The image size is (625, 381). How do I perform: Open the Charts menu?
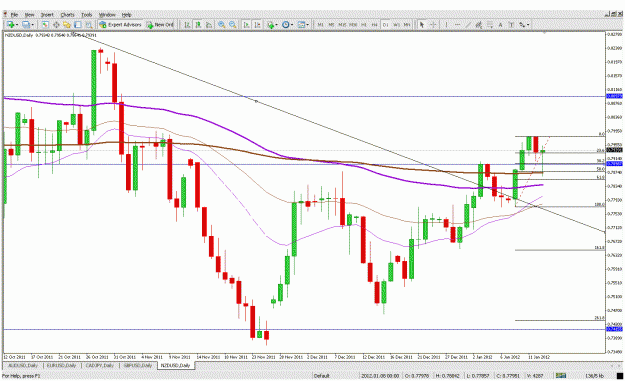(67, 15)
